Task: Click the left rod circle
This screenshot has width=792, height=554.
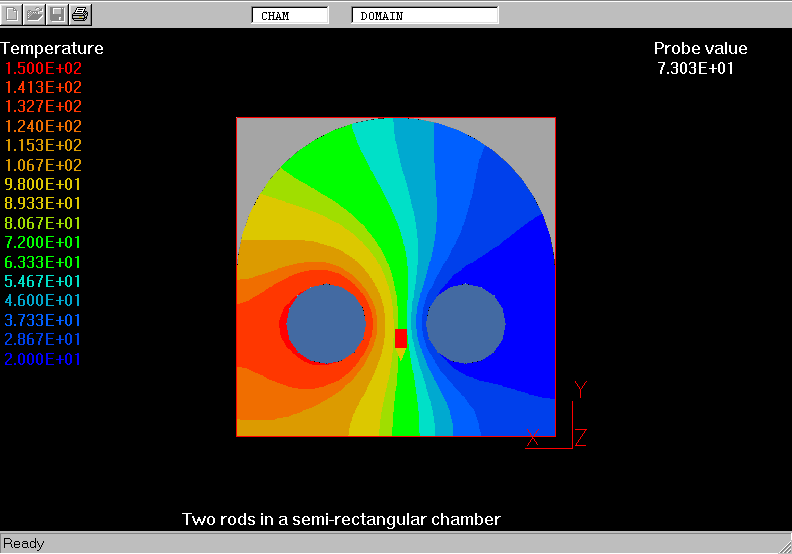Action: pos(326,323)
